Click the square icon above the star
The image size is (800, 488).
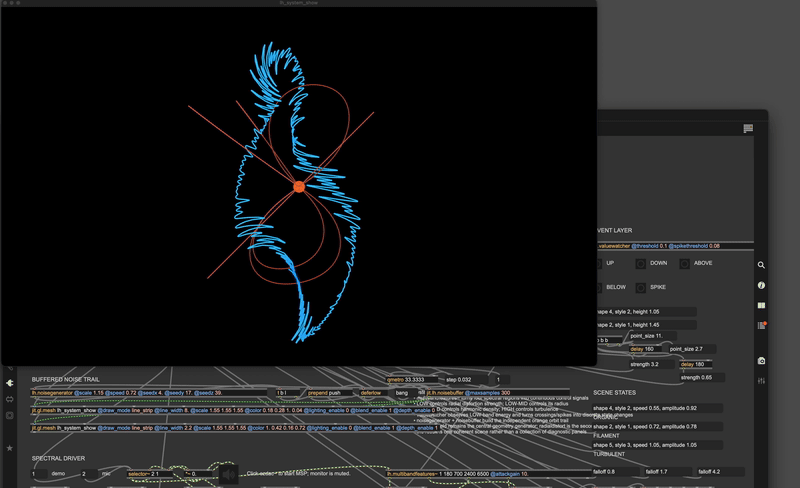tap(9, 416)
